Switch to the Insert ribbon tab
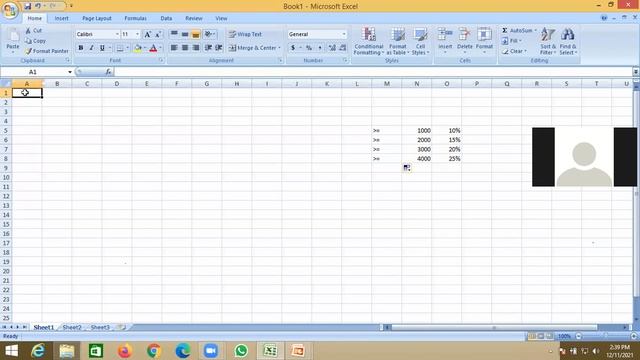This screenshot has height=360, width=640. click(62, 18)
